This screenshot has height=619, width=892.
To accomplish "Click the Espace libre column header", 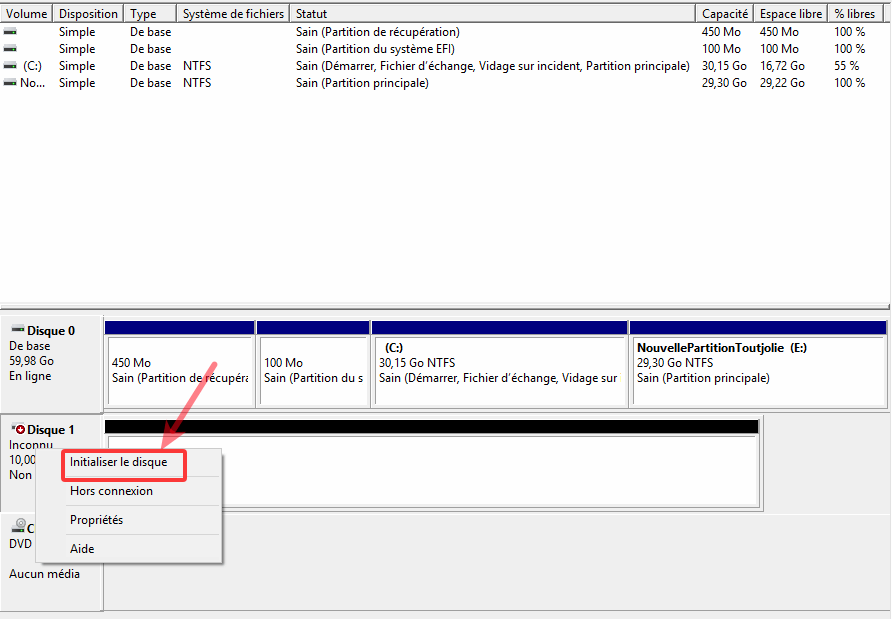I will pos(790,14).
